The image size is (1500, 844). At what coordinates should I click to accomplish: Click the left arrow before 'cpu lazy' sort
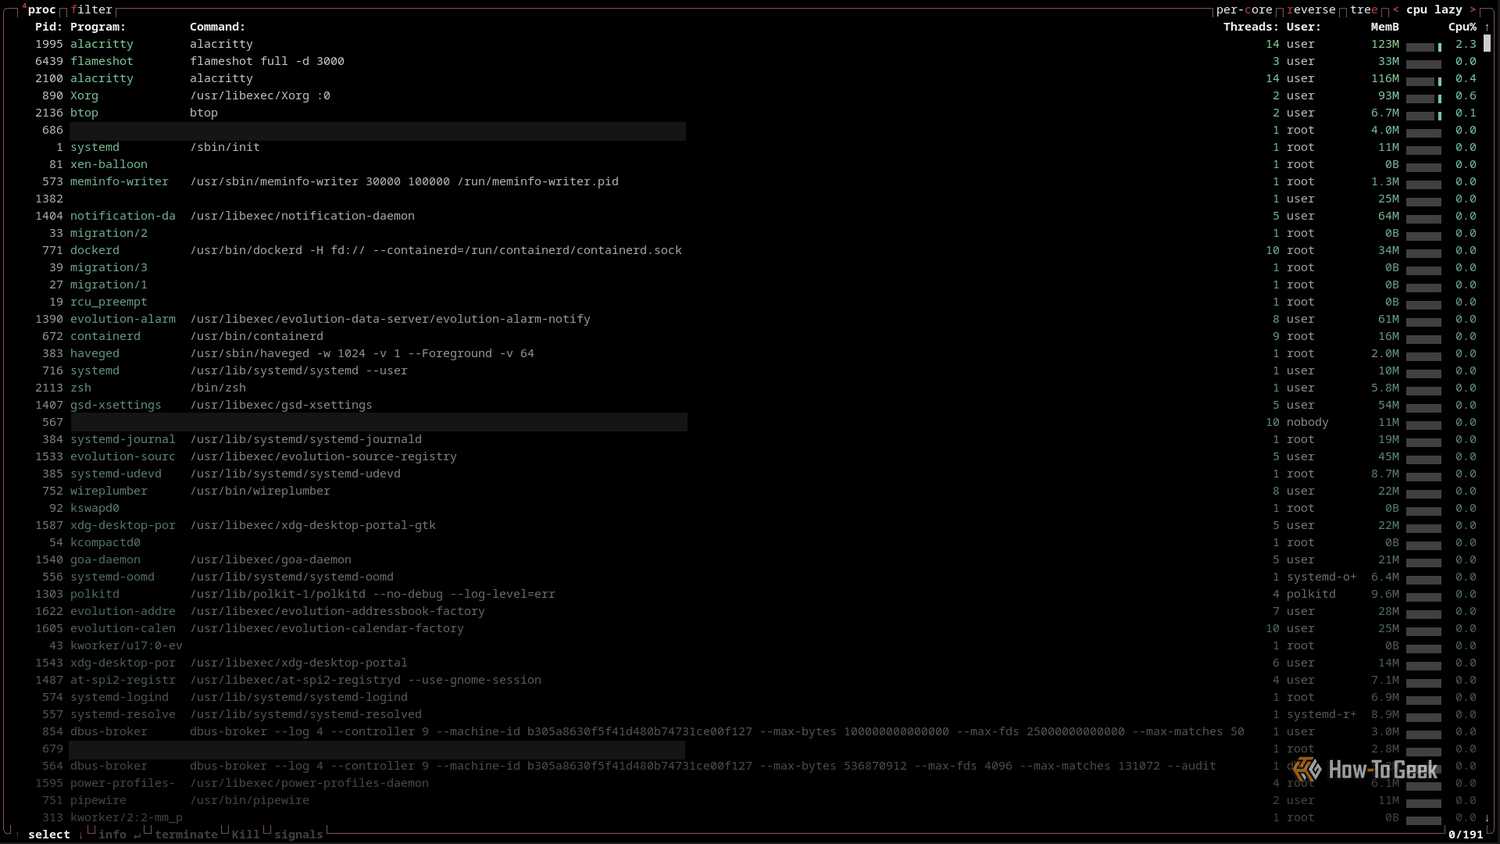(1395, 10)
